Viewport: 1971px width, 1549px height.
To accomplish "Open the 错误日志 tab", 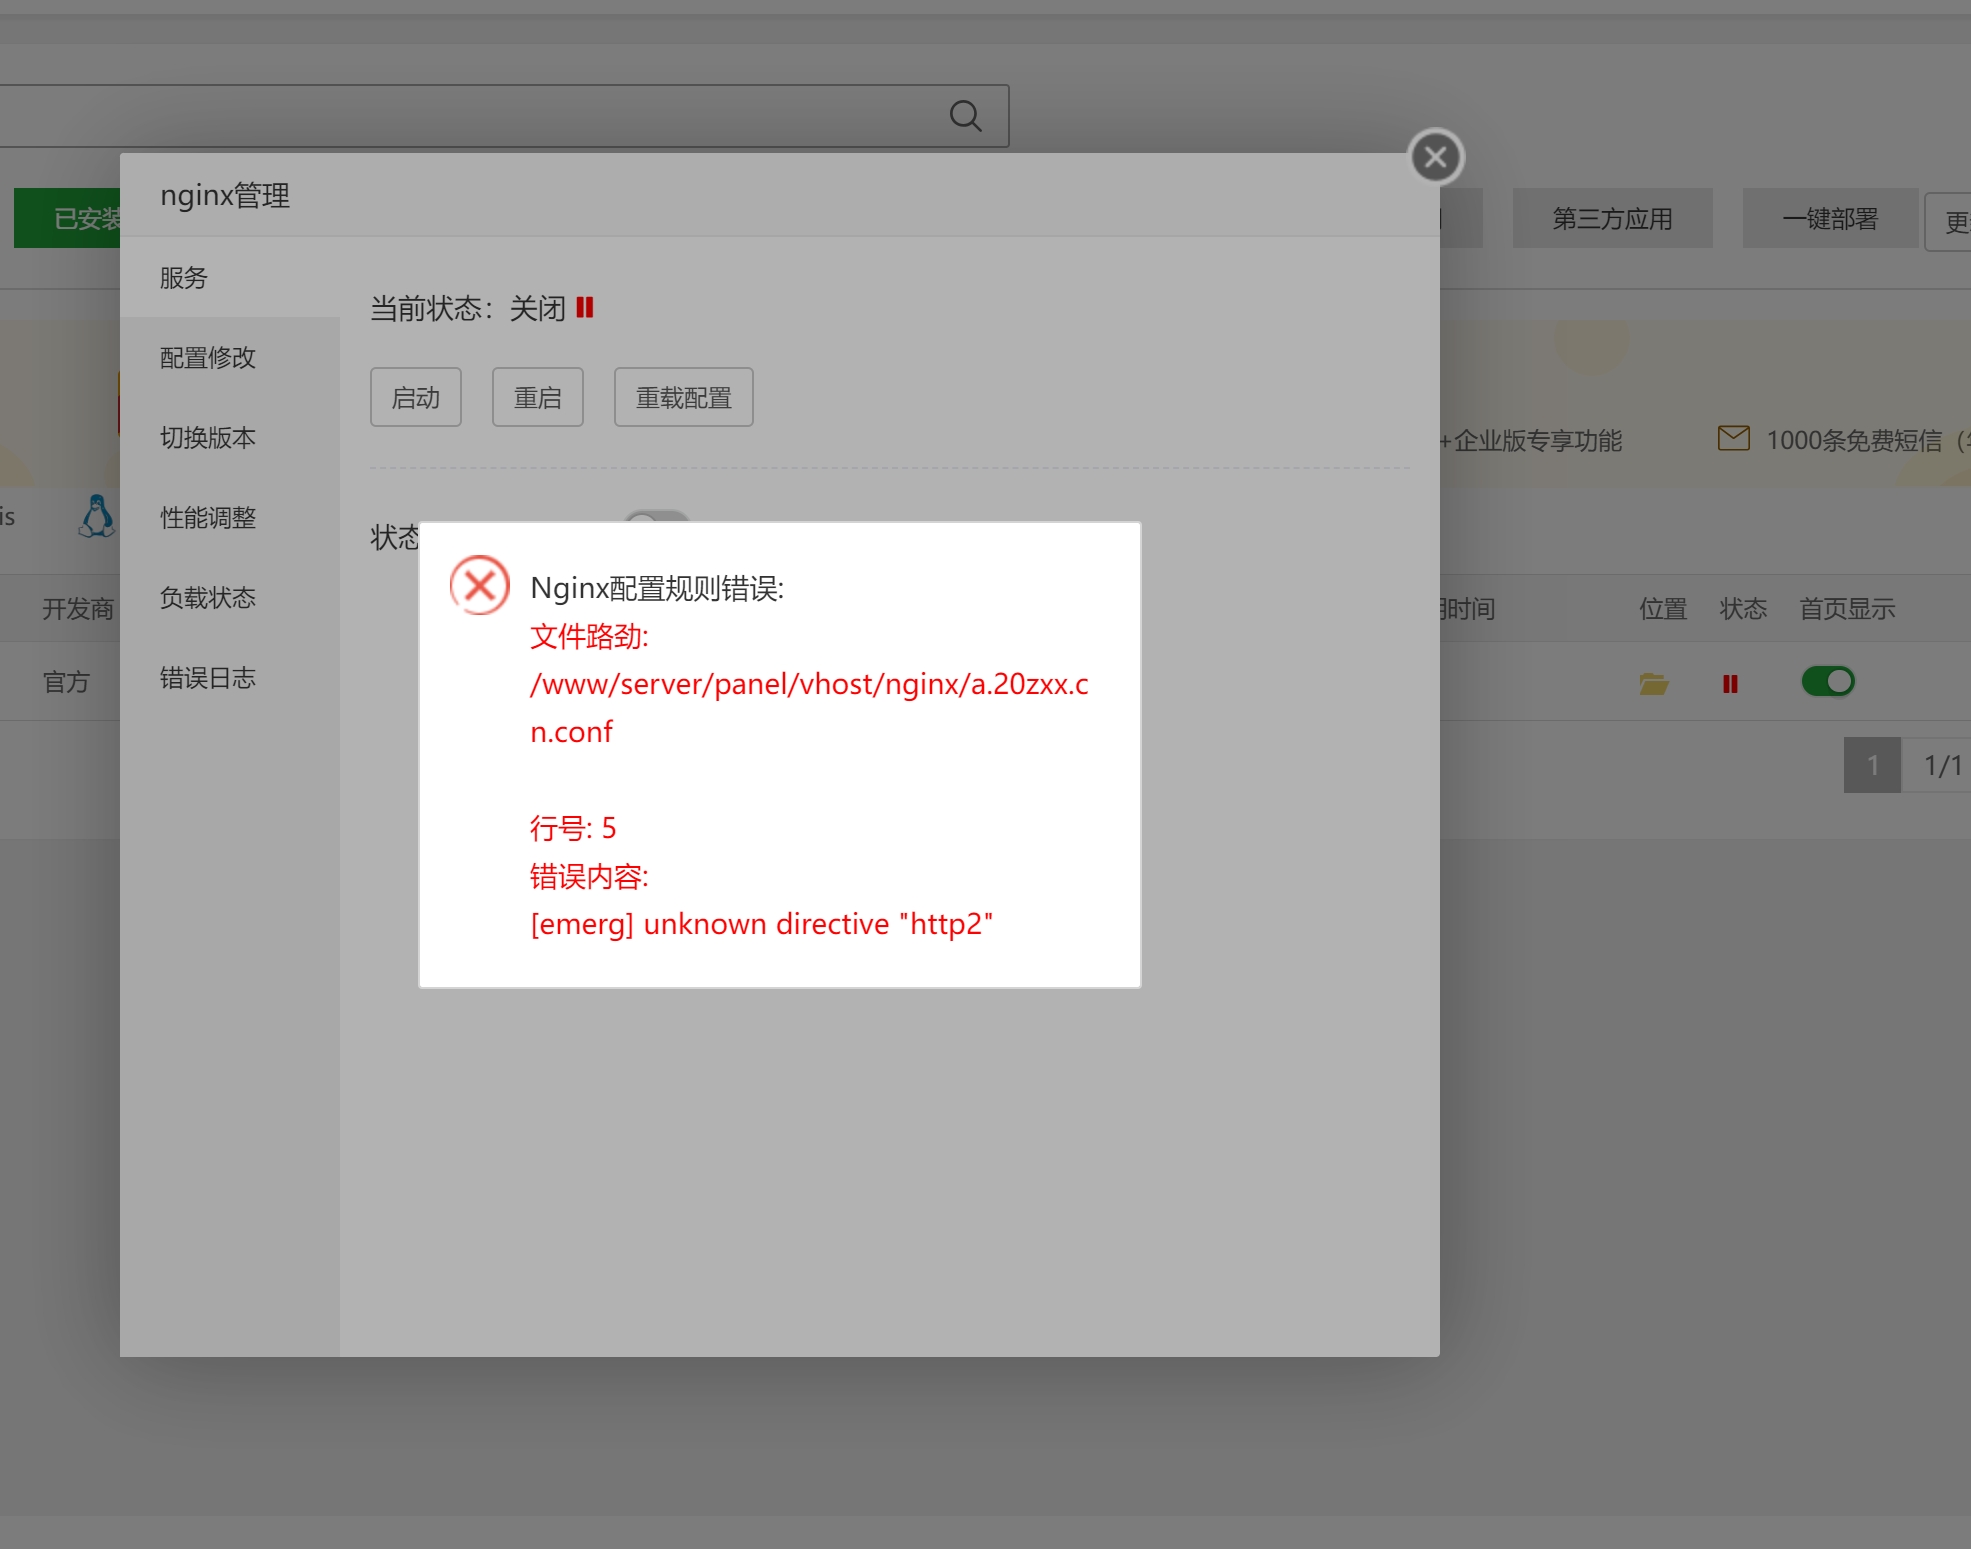I will 230,678.
